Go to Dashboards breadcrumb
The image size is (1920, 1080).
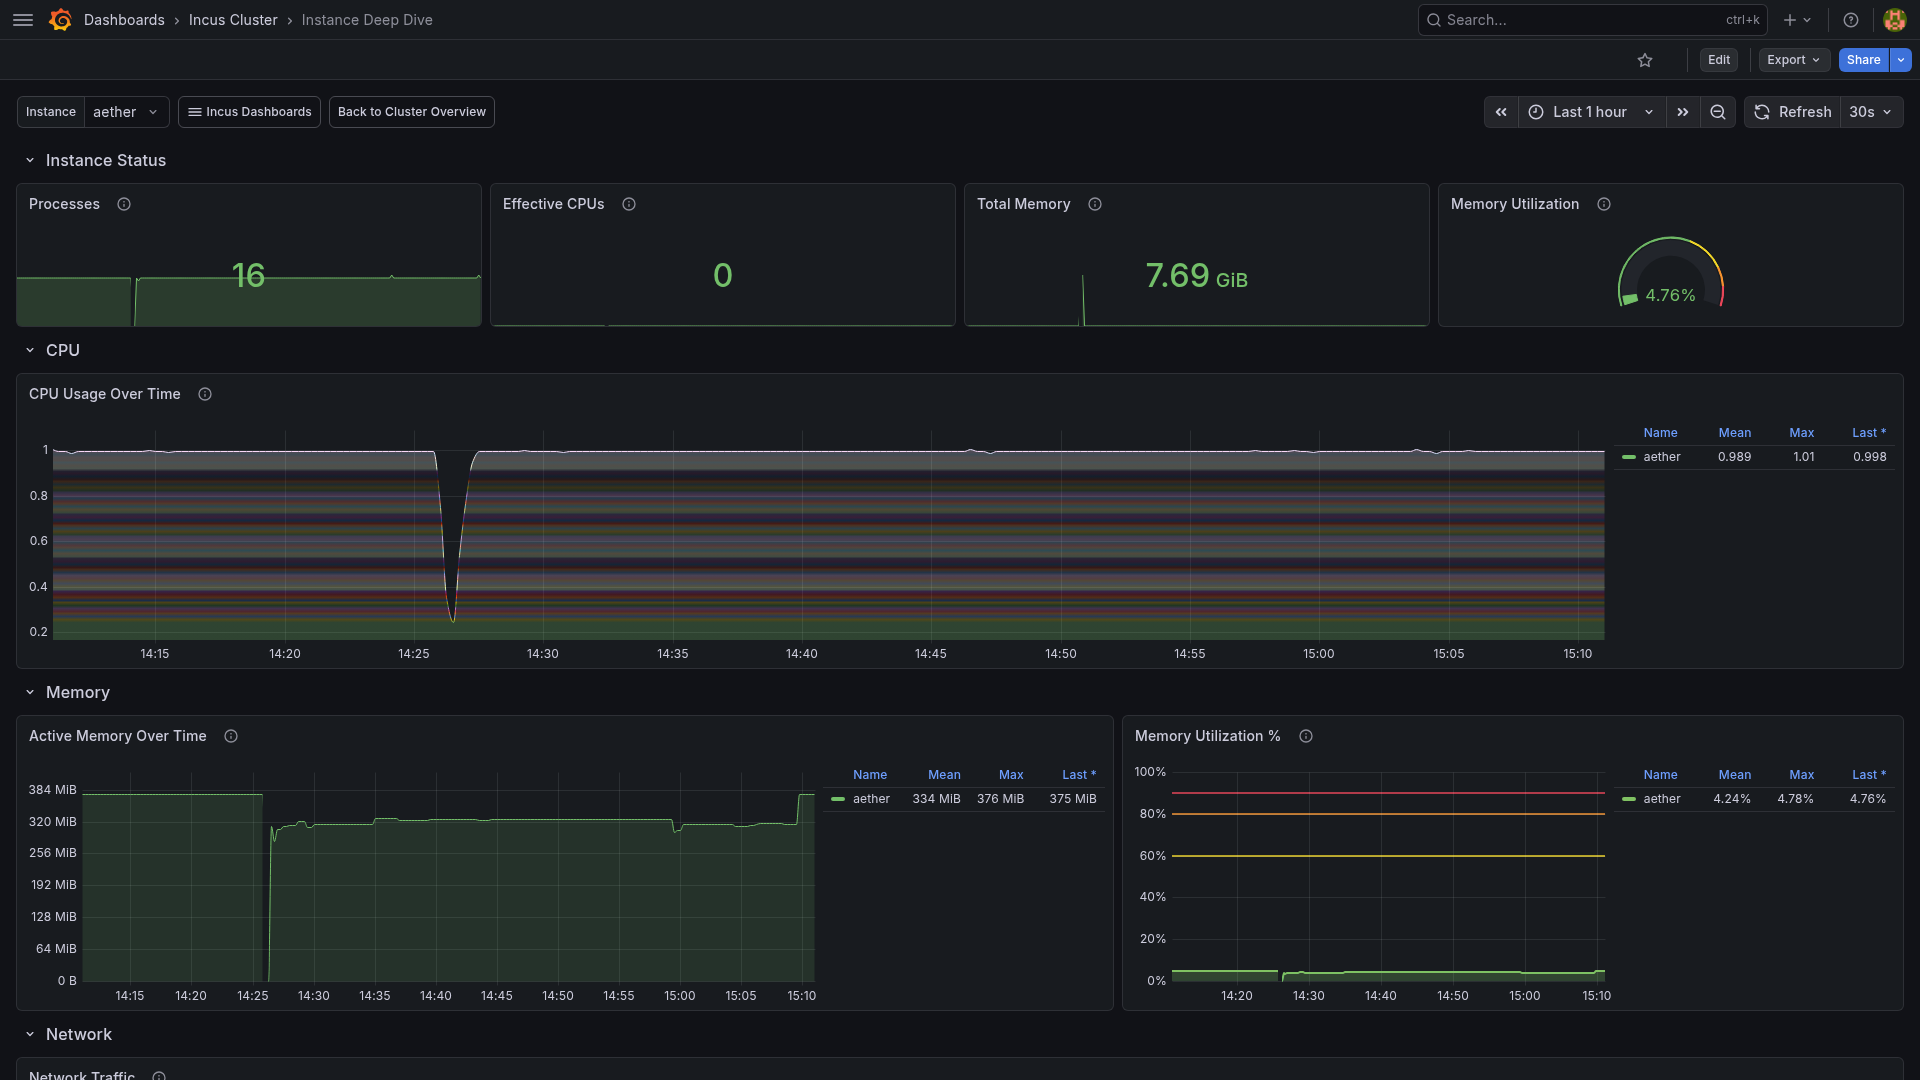pos(124,20)
